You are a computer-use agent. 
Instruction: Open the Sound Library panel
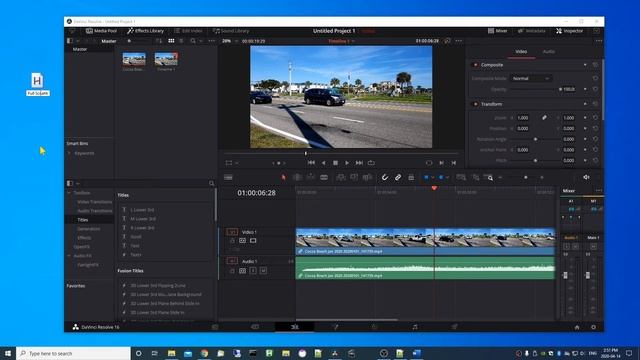[231, 31]
